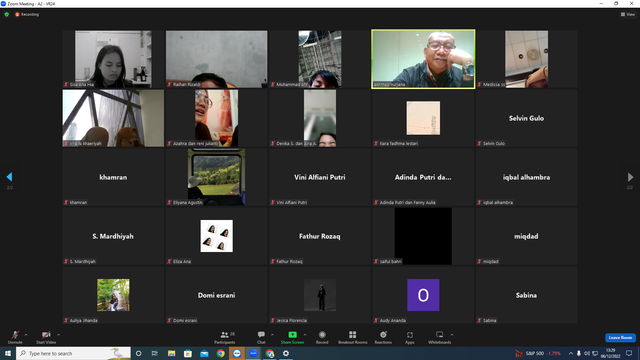Click the Record button

tap(322, 337)
